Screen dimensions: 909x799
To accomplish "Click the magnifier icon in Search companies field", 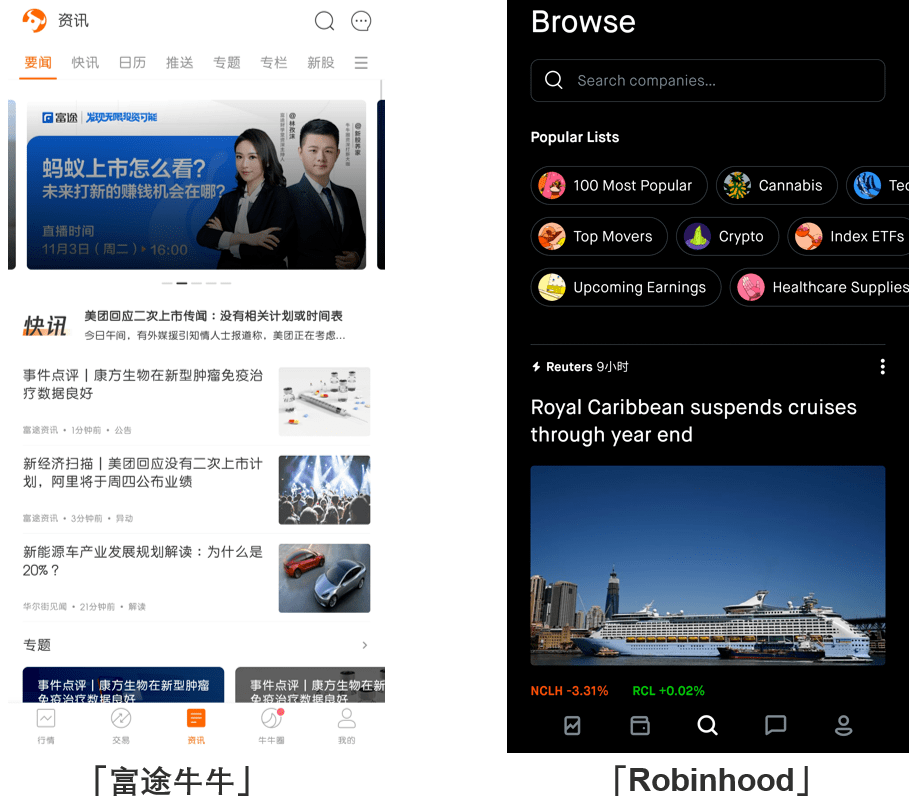I will tap(554, 80).
